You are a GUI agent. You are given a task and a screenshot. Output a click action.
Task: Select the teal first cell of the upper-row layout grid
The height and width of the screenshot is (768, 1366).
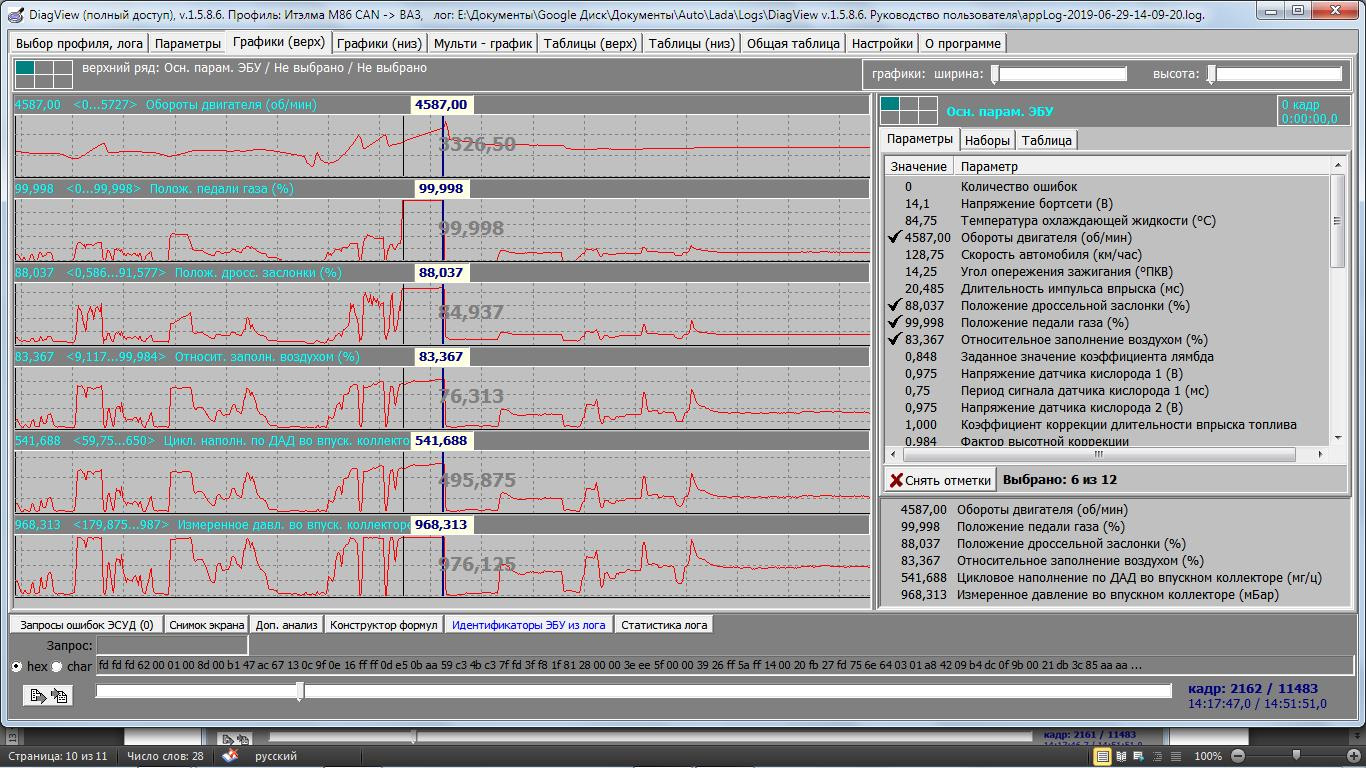(x=25, y=68)
